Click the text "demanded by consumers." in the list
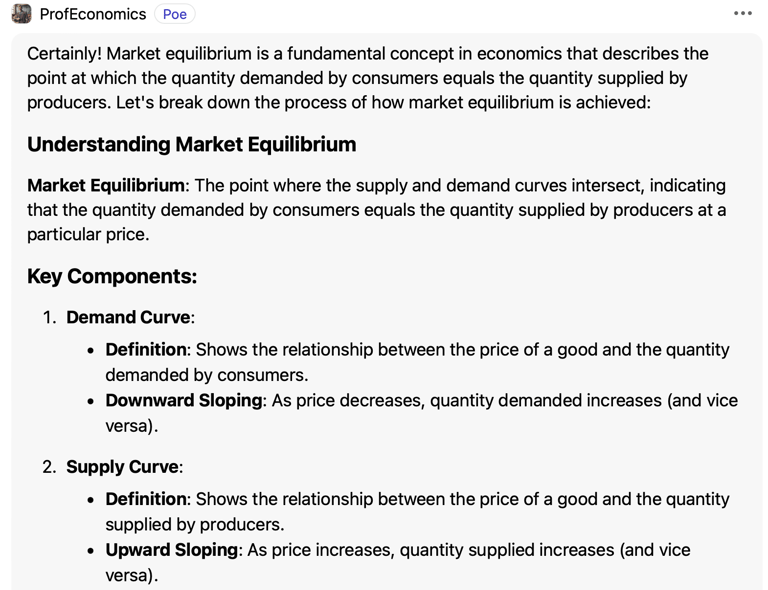This screenshot has height=590, width=768. point(207,375)
